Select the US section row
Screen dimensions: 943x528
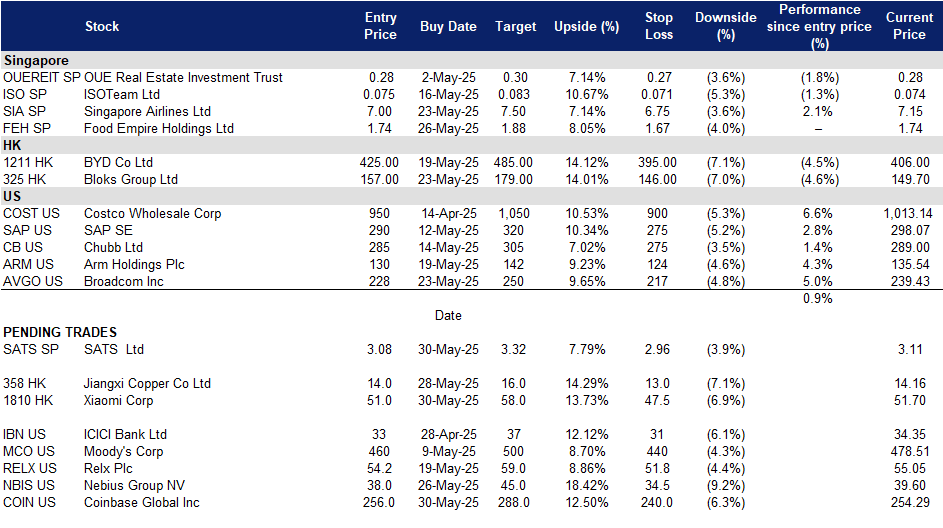tap(472, 196)
